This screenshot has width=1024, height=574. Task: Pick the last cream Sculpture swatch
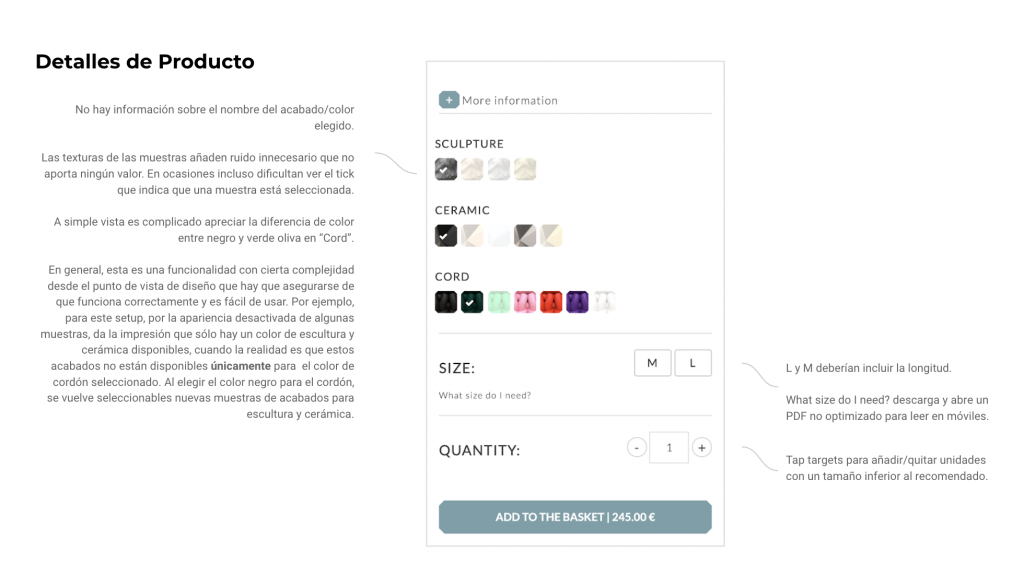(525, 169)
